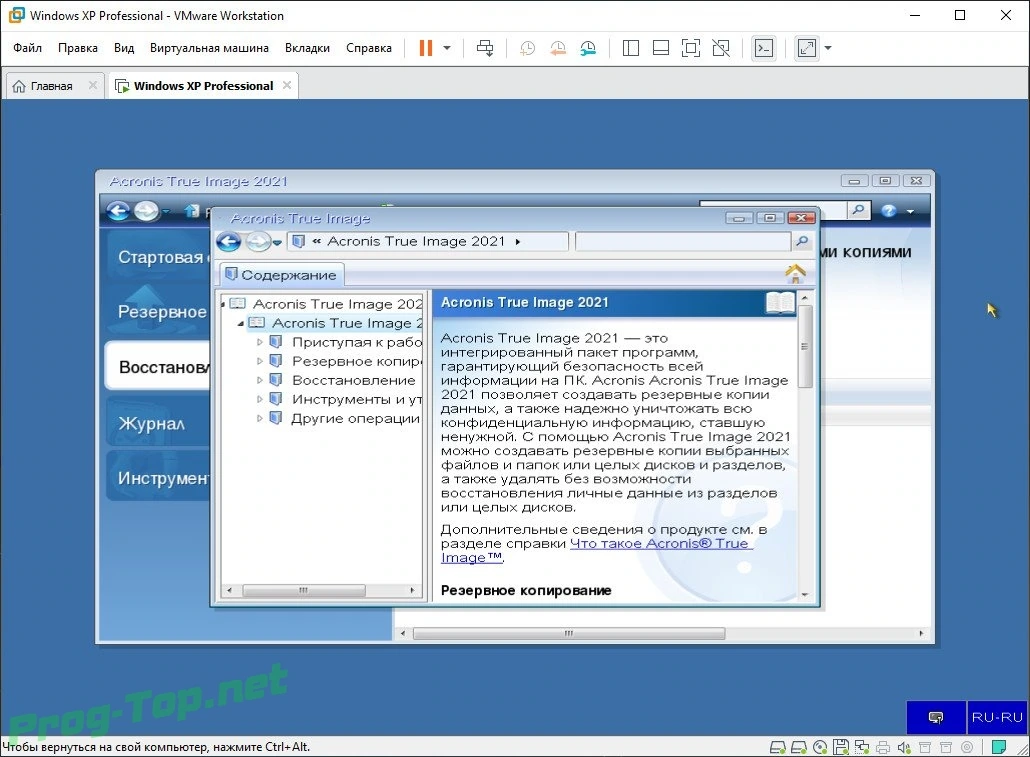Viewport: 1030px width, 757px height.
Task: Open stretch display dropdown arrow
Action: [828, 48]
